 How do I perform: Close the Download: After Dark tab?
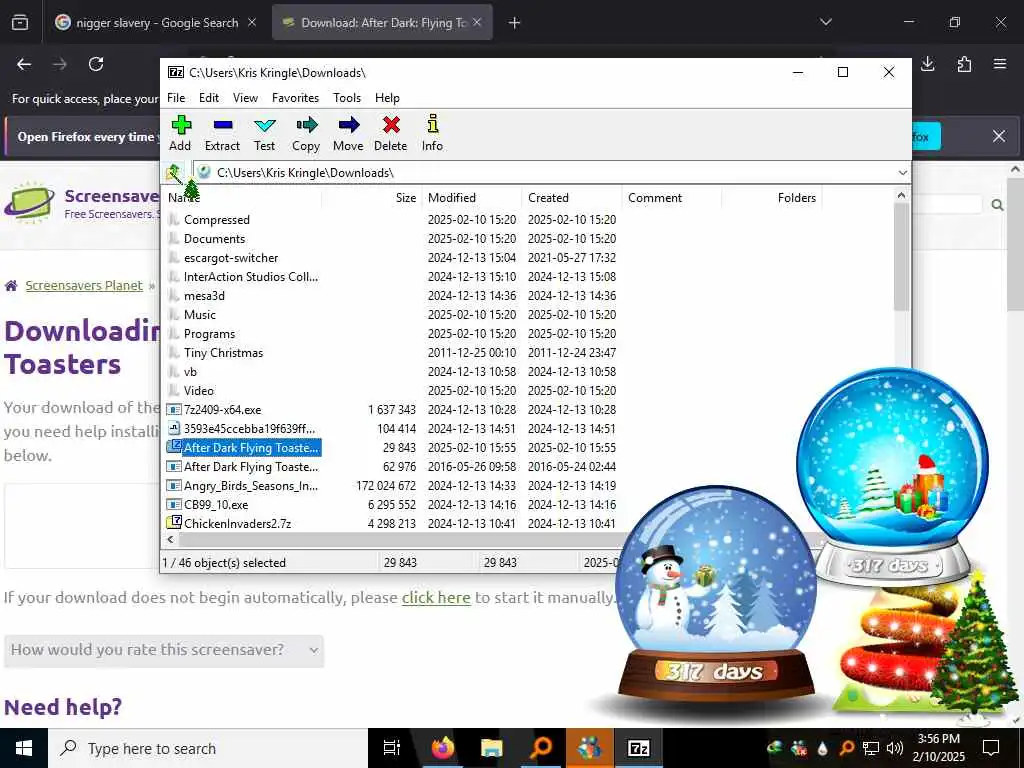pyautogui.click(x=477, y=23)
